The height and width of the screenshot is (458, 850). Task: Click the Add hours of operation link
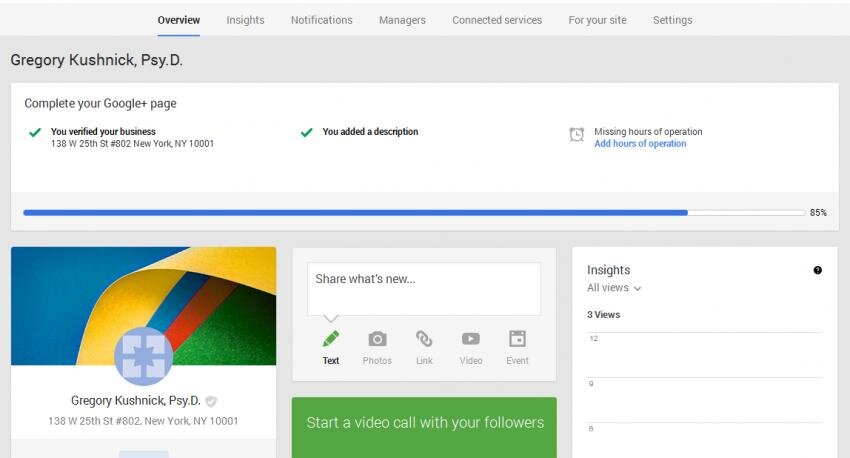pos(640,144)
